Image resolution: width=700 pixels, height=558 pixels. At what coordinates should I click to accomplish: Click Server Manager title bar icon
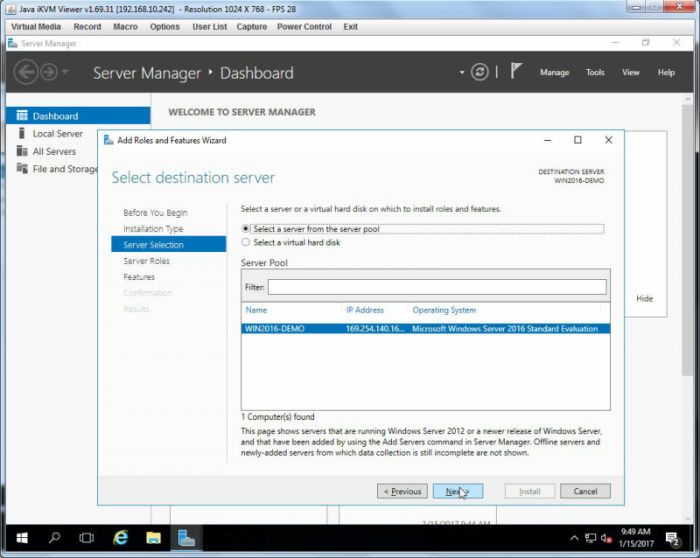(13, 43)
